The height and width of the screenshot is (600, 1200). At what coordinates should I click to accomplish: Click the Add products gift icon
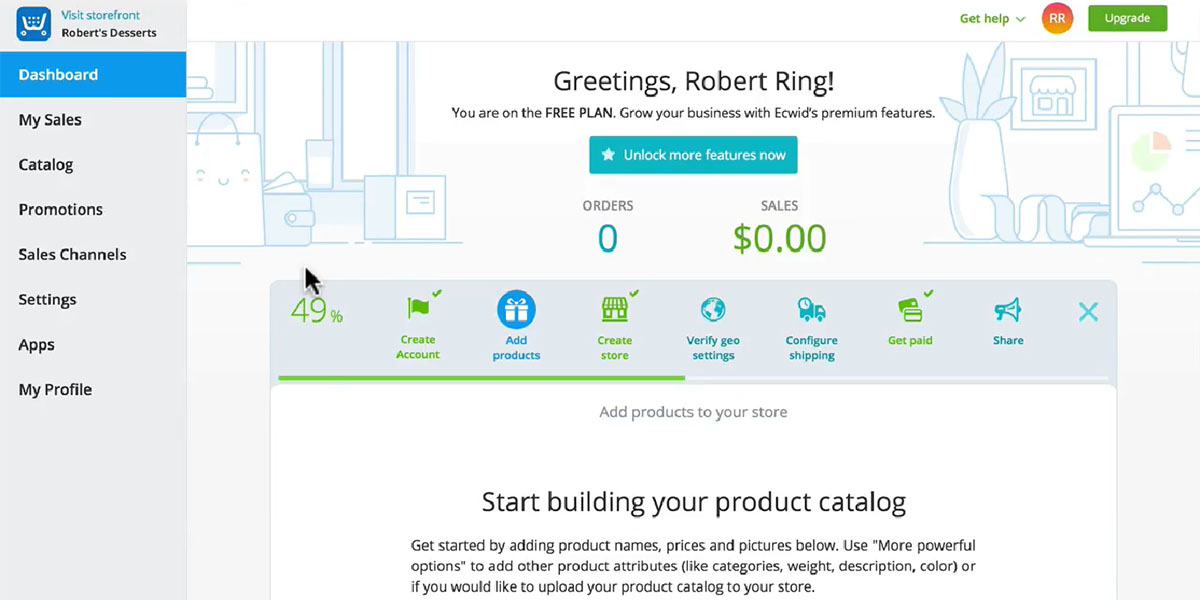click(516, 310)
